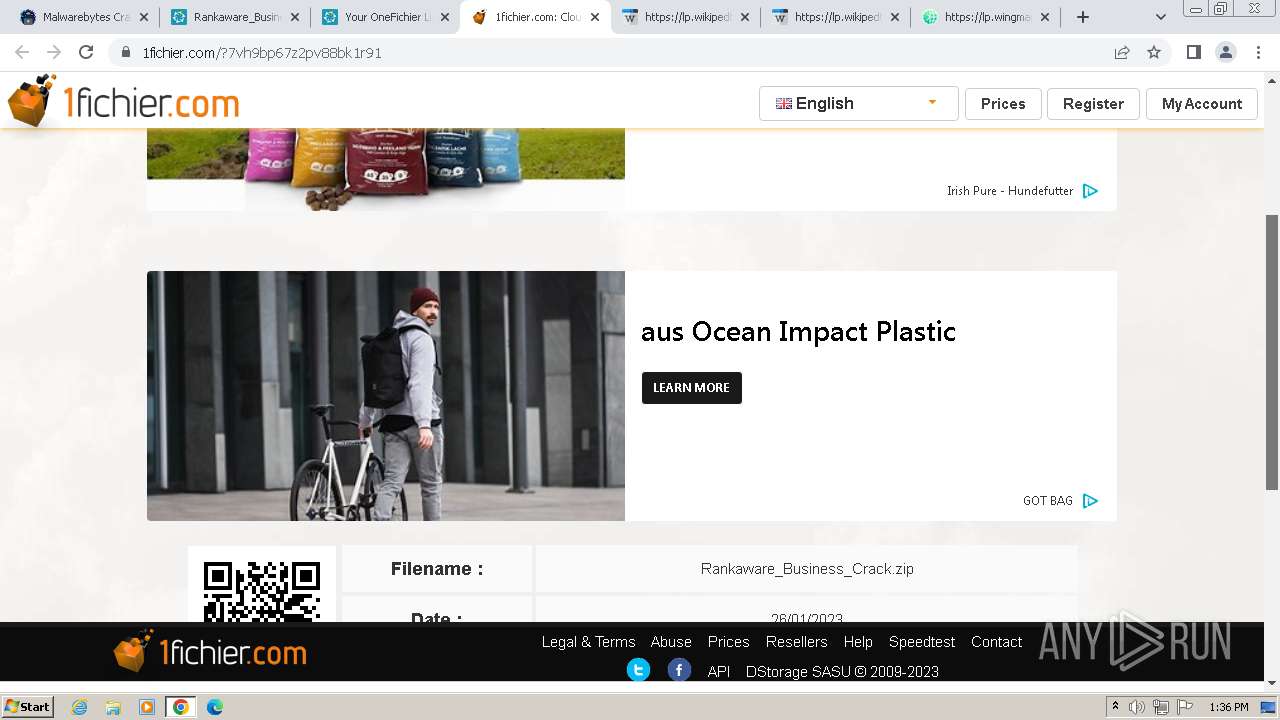Open the Abuse footer link
Image resolution: width=1280 pixels, height=720 pixels.
671,642
